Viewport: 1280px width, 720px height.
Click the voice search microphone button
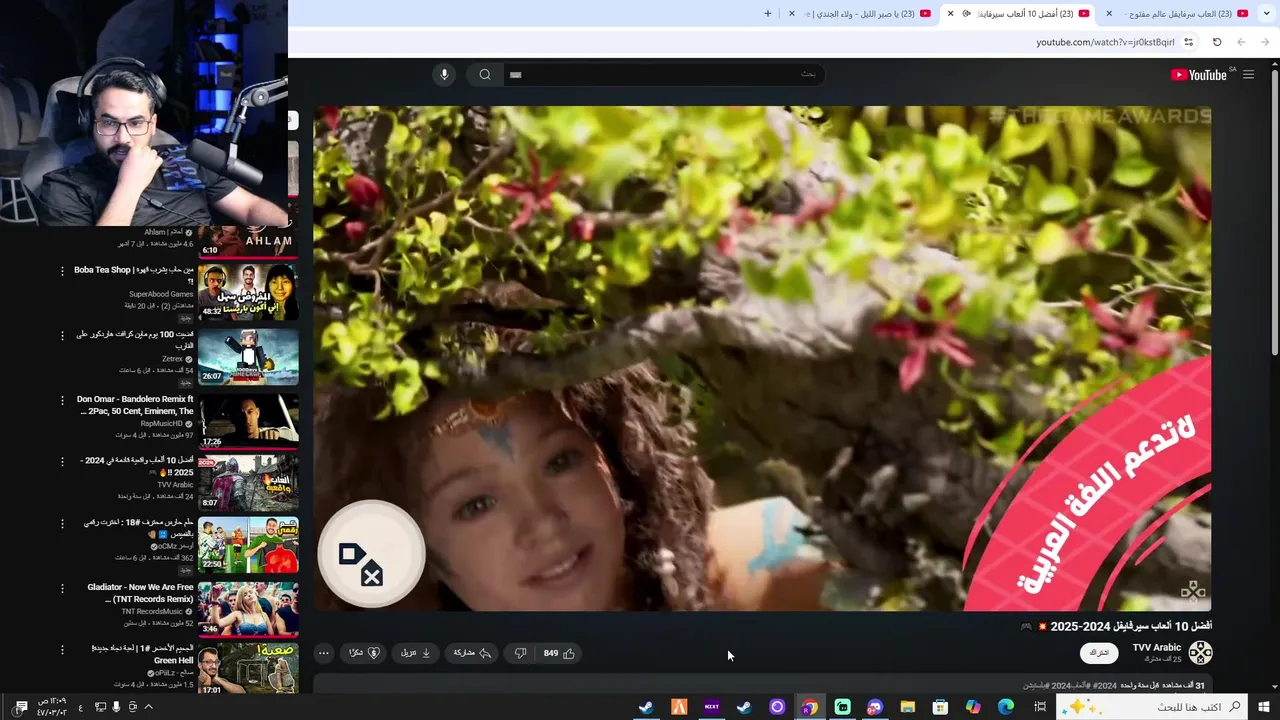[x=444, y=75]
